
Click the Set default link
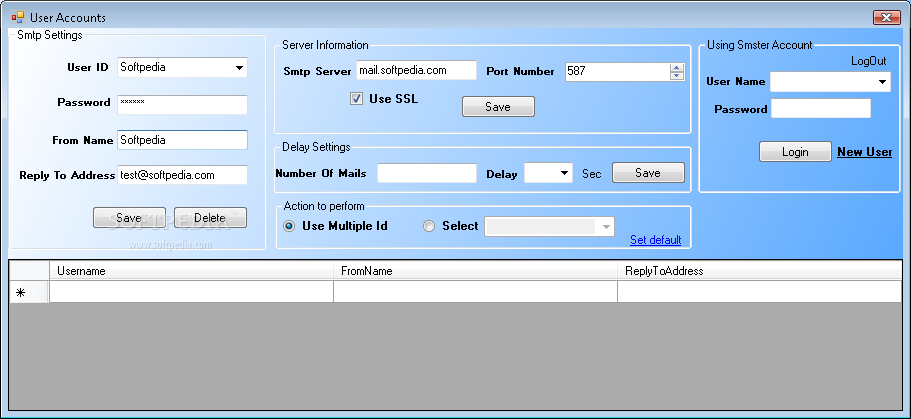coord(655,240)
